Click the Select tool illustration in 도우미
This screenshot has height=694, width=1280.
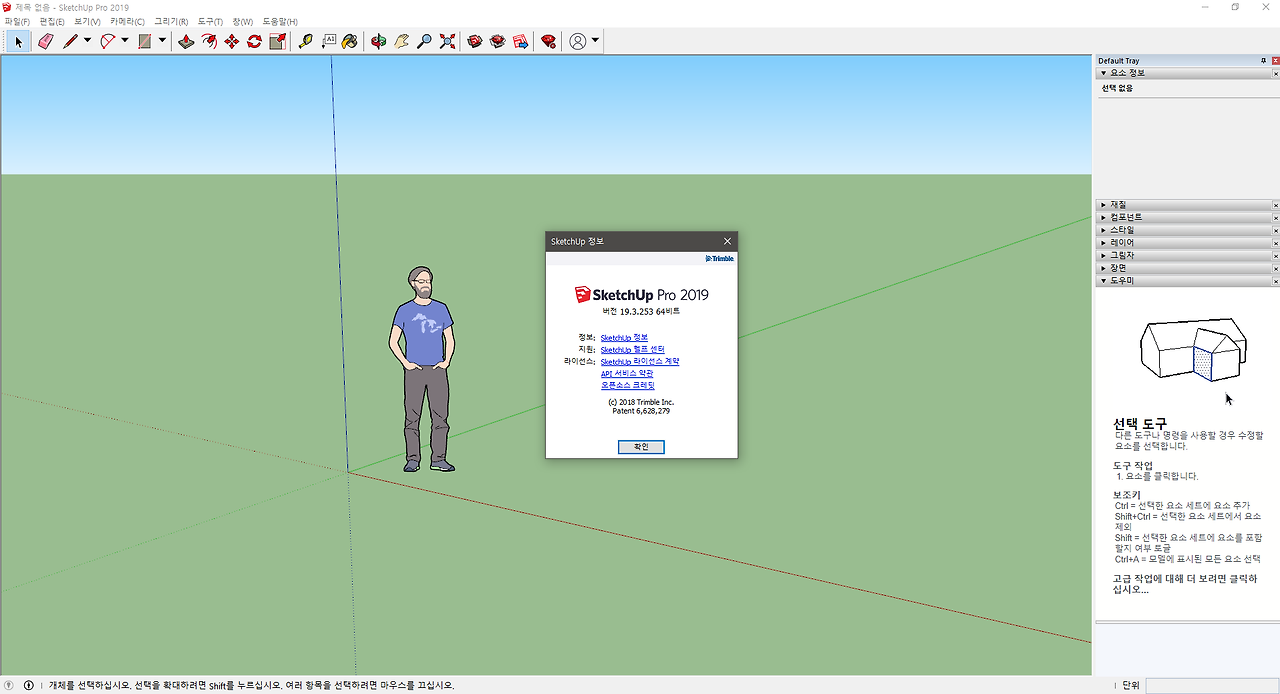tap(1193, 349)
